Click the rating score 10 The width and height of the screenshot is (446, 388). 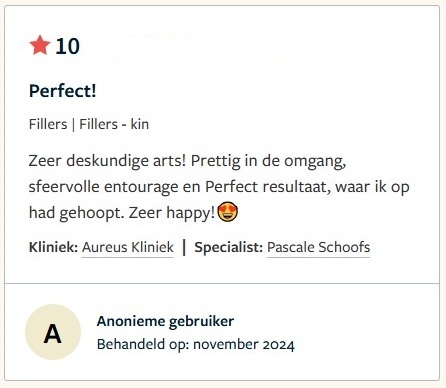(x=68, y=46)
